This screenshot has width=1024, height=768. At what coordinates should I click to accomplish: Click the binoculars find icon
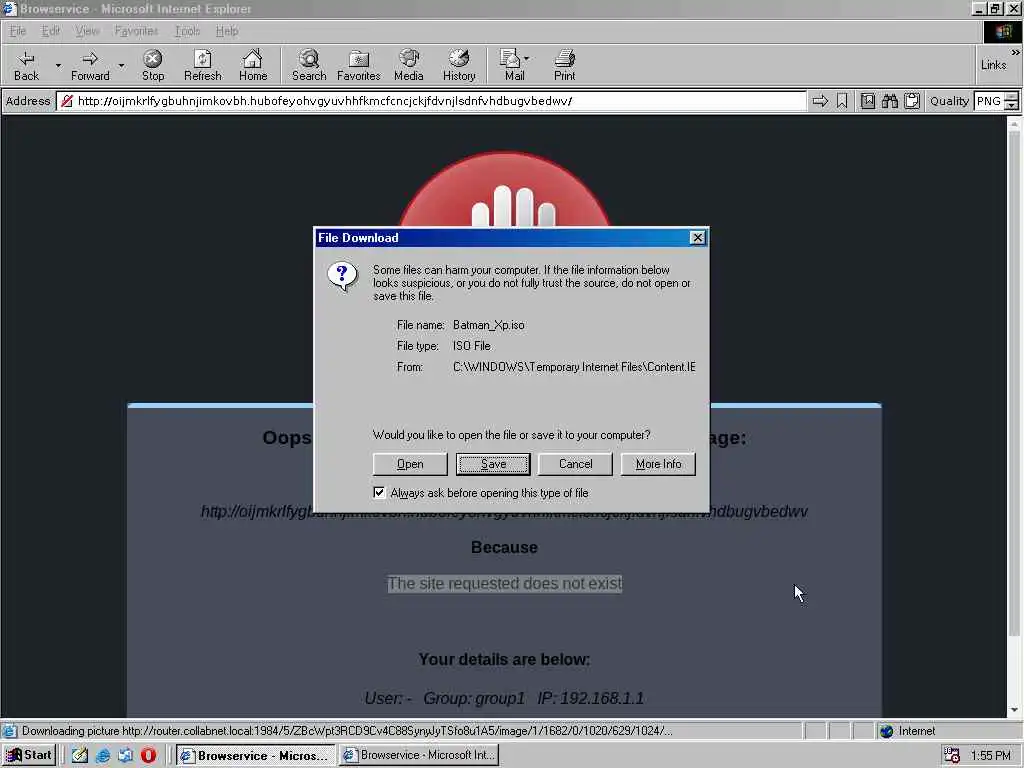(x=890, y=101)
